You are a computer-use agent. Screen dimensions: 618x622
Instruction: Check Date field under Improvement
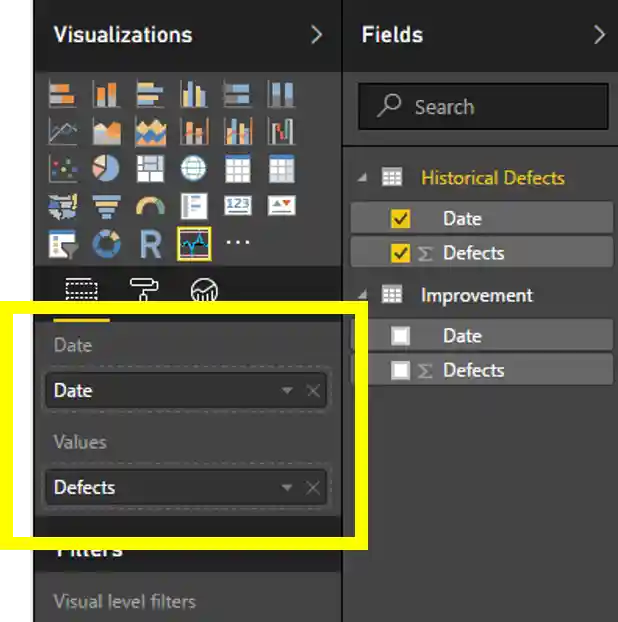(x=401, y=337)
